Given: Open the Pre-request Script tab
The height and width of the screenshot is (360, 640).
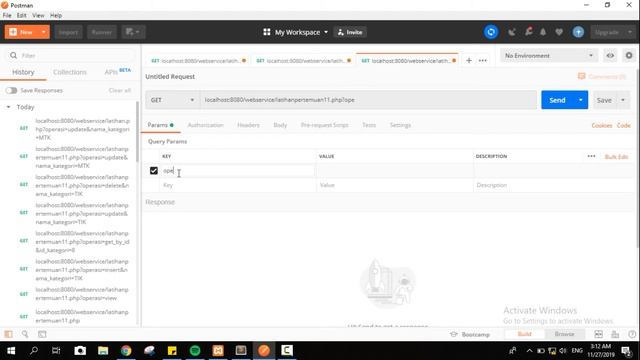Looking at the screenshot, I should 324,125.
